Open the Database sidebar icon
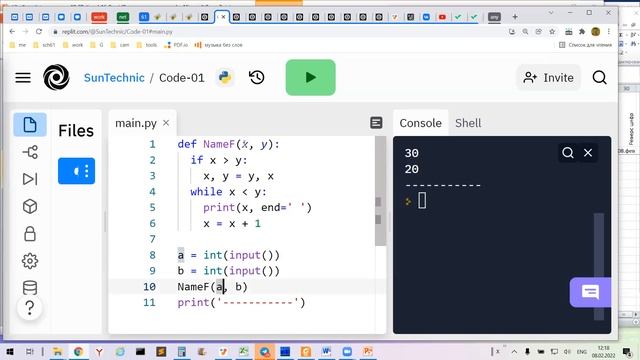Image resolution: width=640 pixels, height=360 pixels. point(30,288)
